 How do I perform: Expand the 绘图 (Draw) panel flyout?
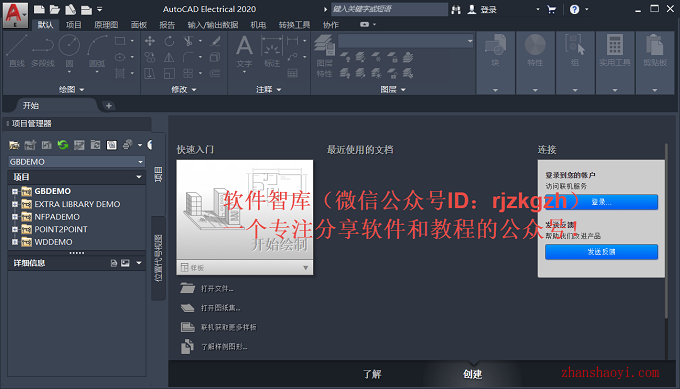pyautogui.click(x=72, y=89)
